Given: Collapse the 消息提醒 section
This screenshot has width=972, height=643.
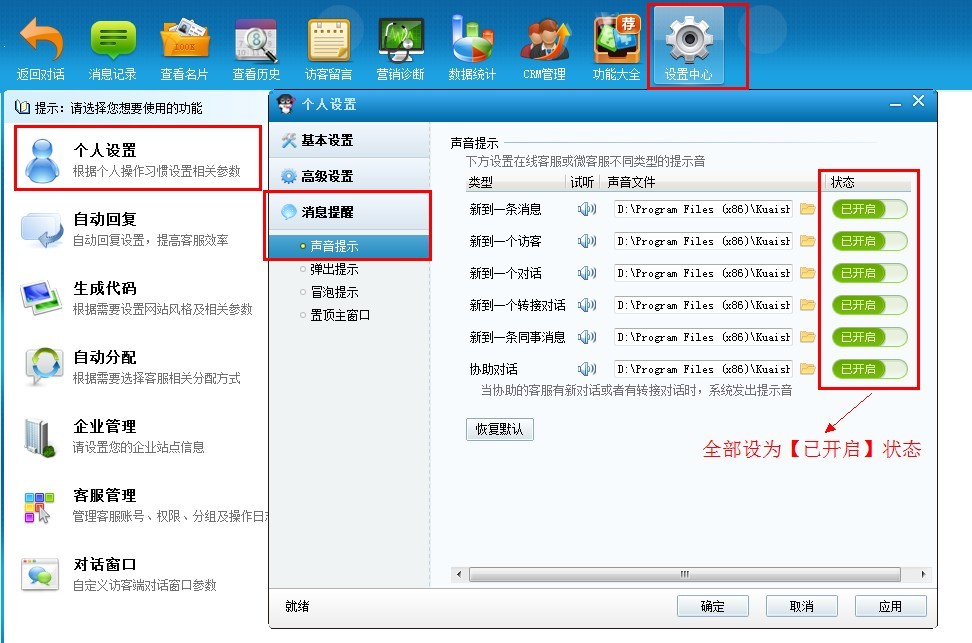Looking at the screenshot, I should point(327,212).
